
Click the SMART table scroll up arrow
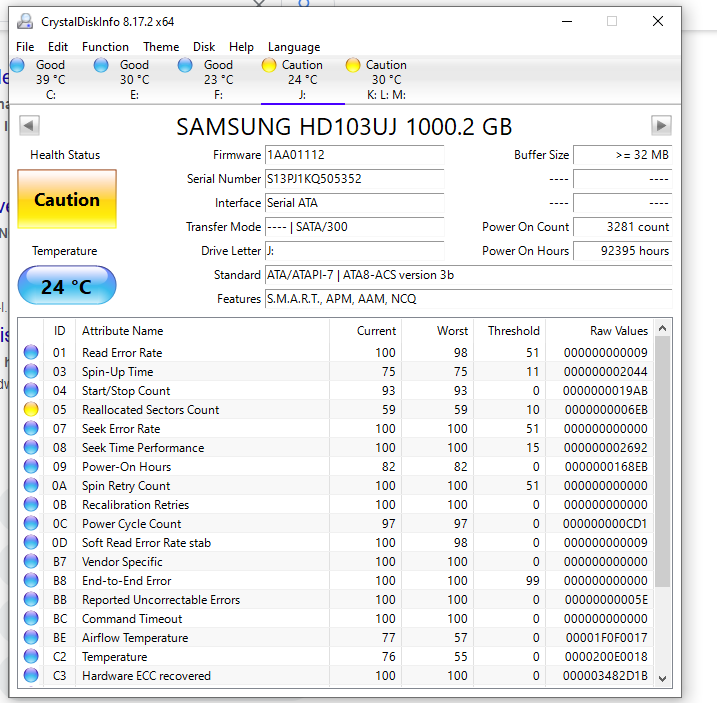click(663, 328)
